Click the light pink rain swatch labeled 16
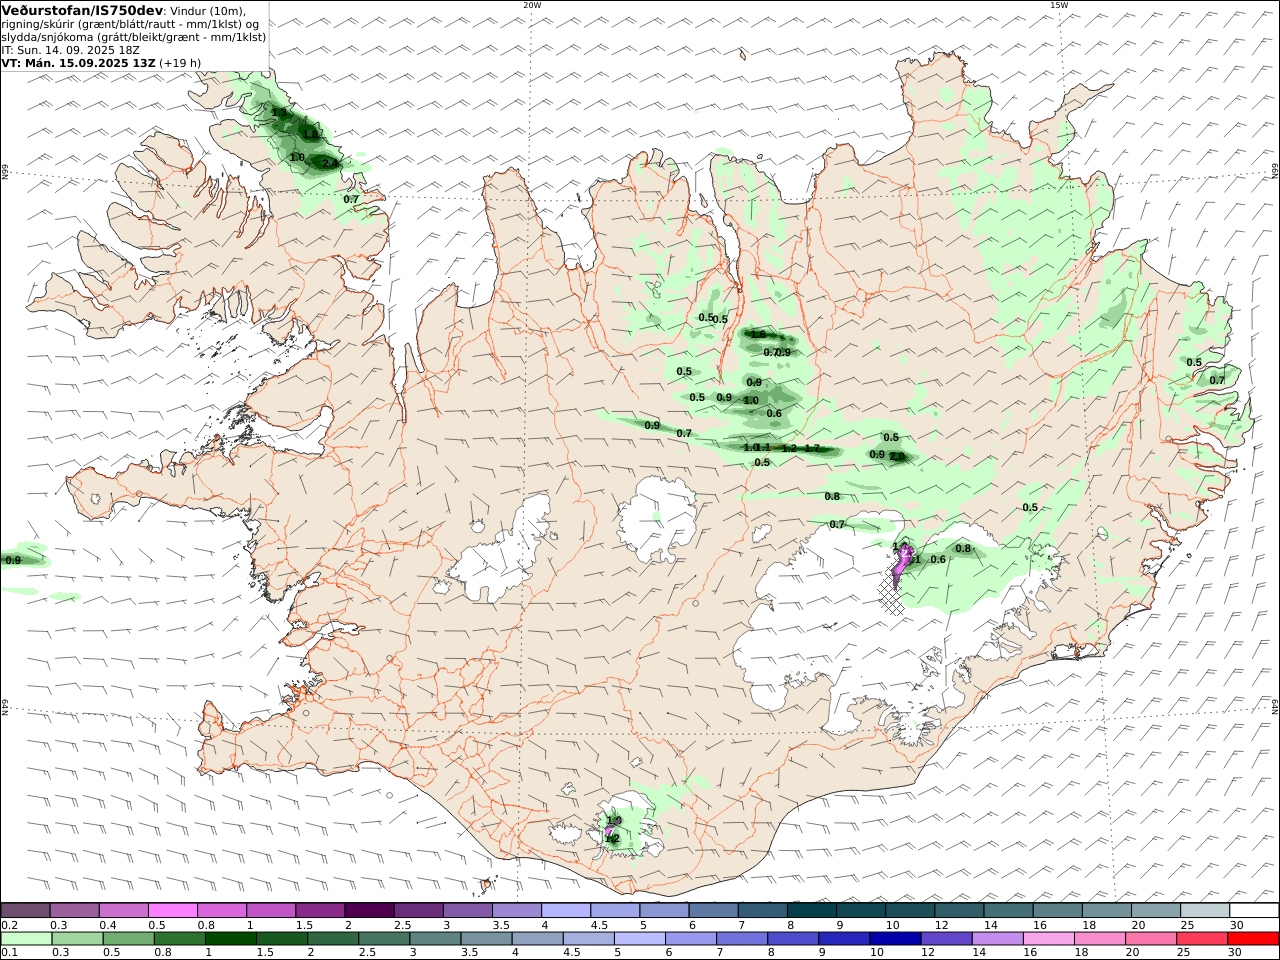 point(1048,938)
